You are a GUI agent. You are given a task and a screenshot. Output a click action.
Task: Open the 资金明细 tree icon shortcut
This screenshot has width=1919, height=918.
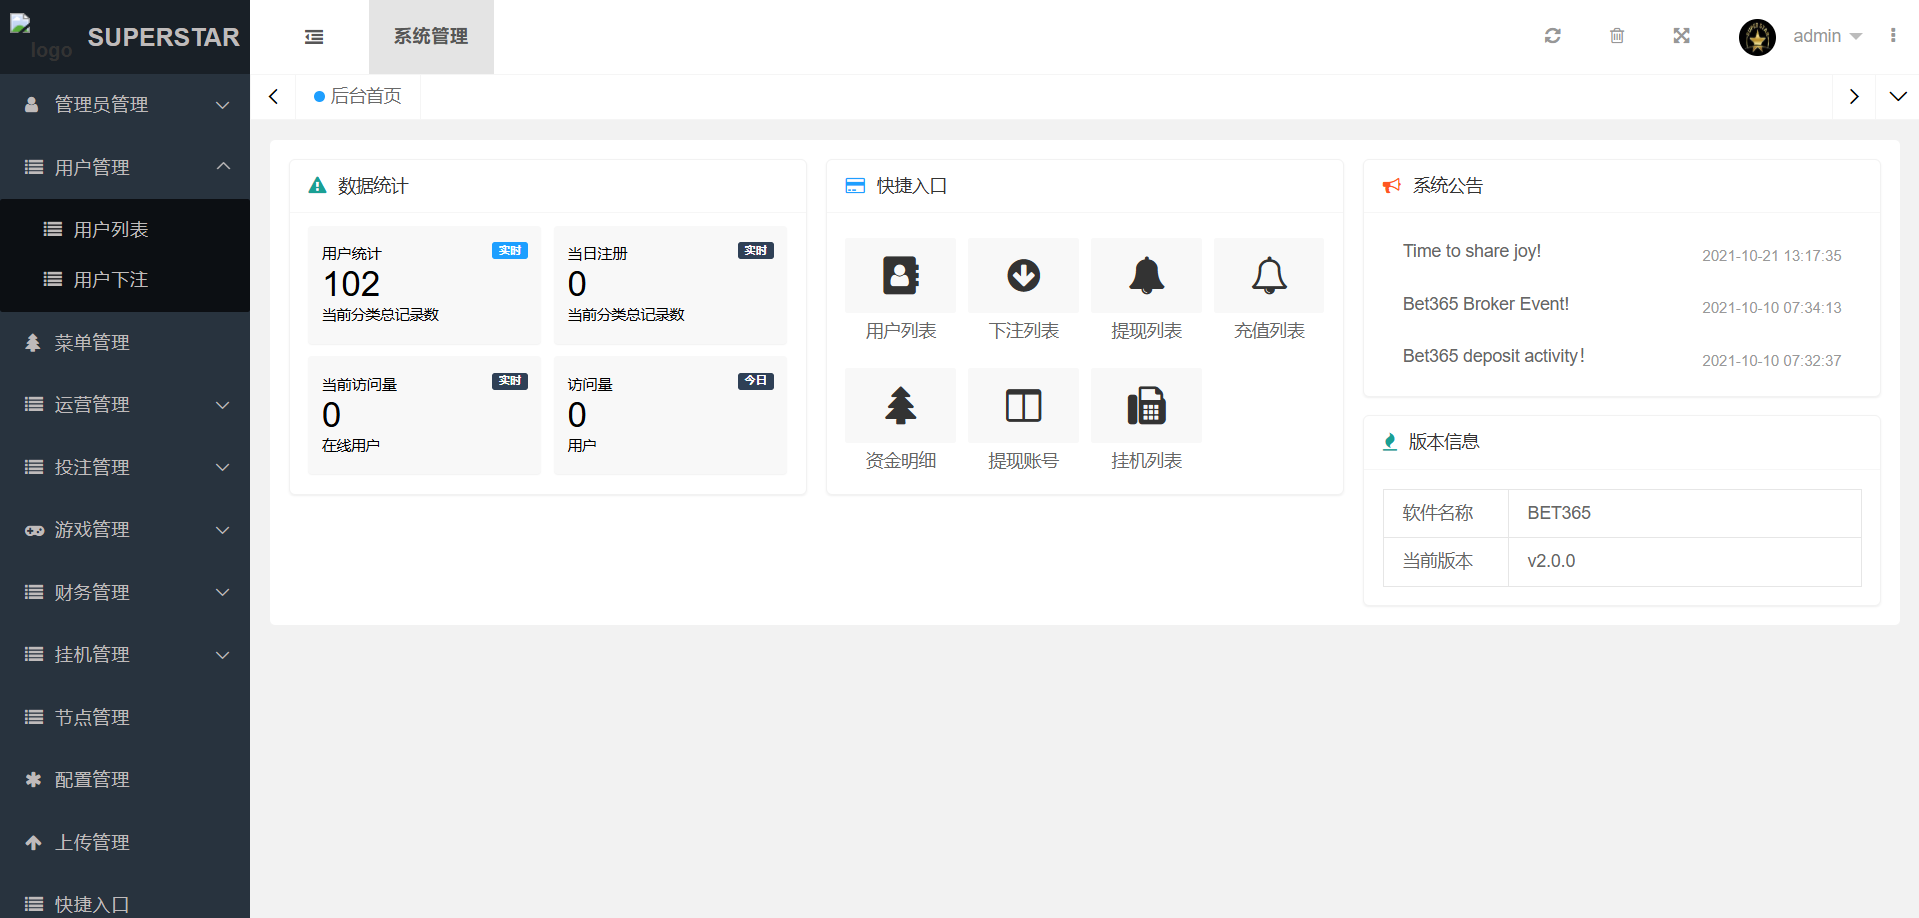[900, 406]
